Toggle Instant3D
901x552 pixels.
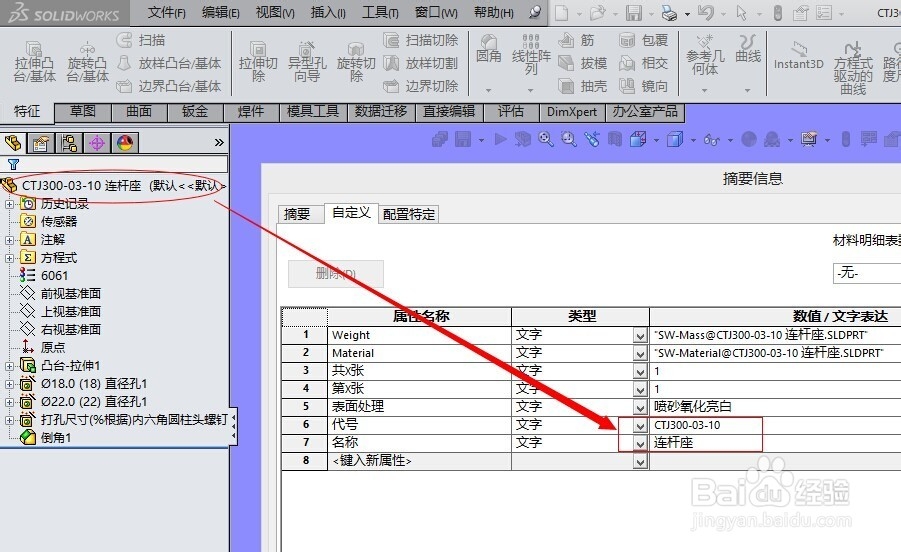[798, 56]
